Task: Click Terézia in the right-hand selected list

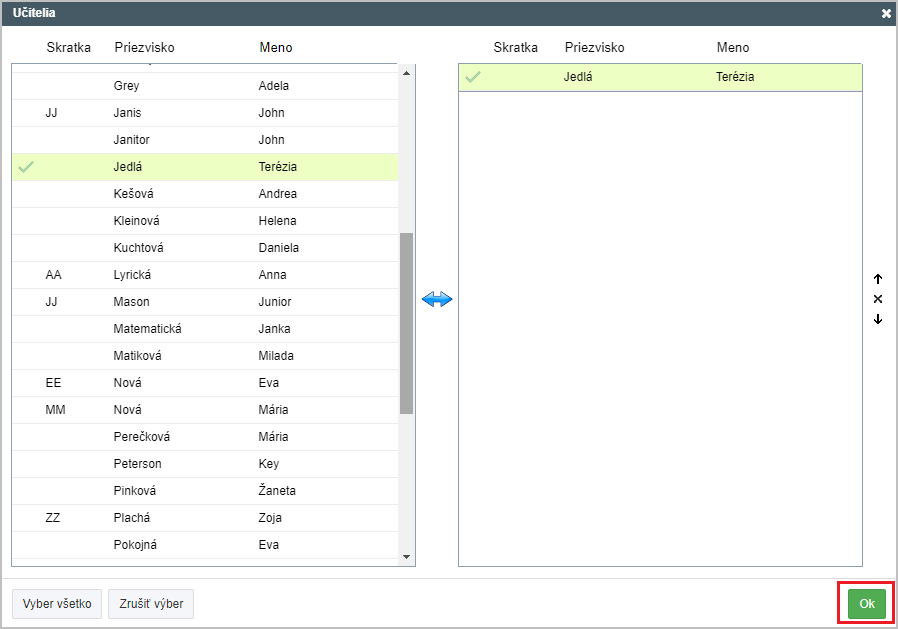Action: (735, 77)
